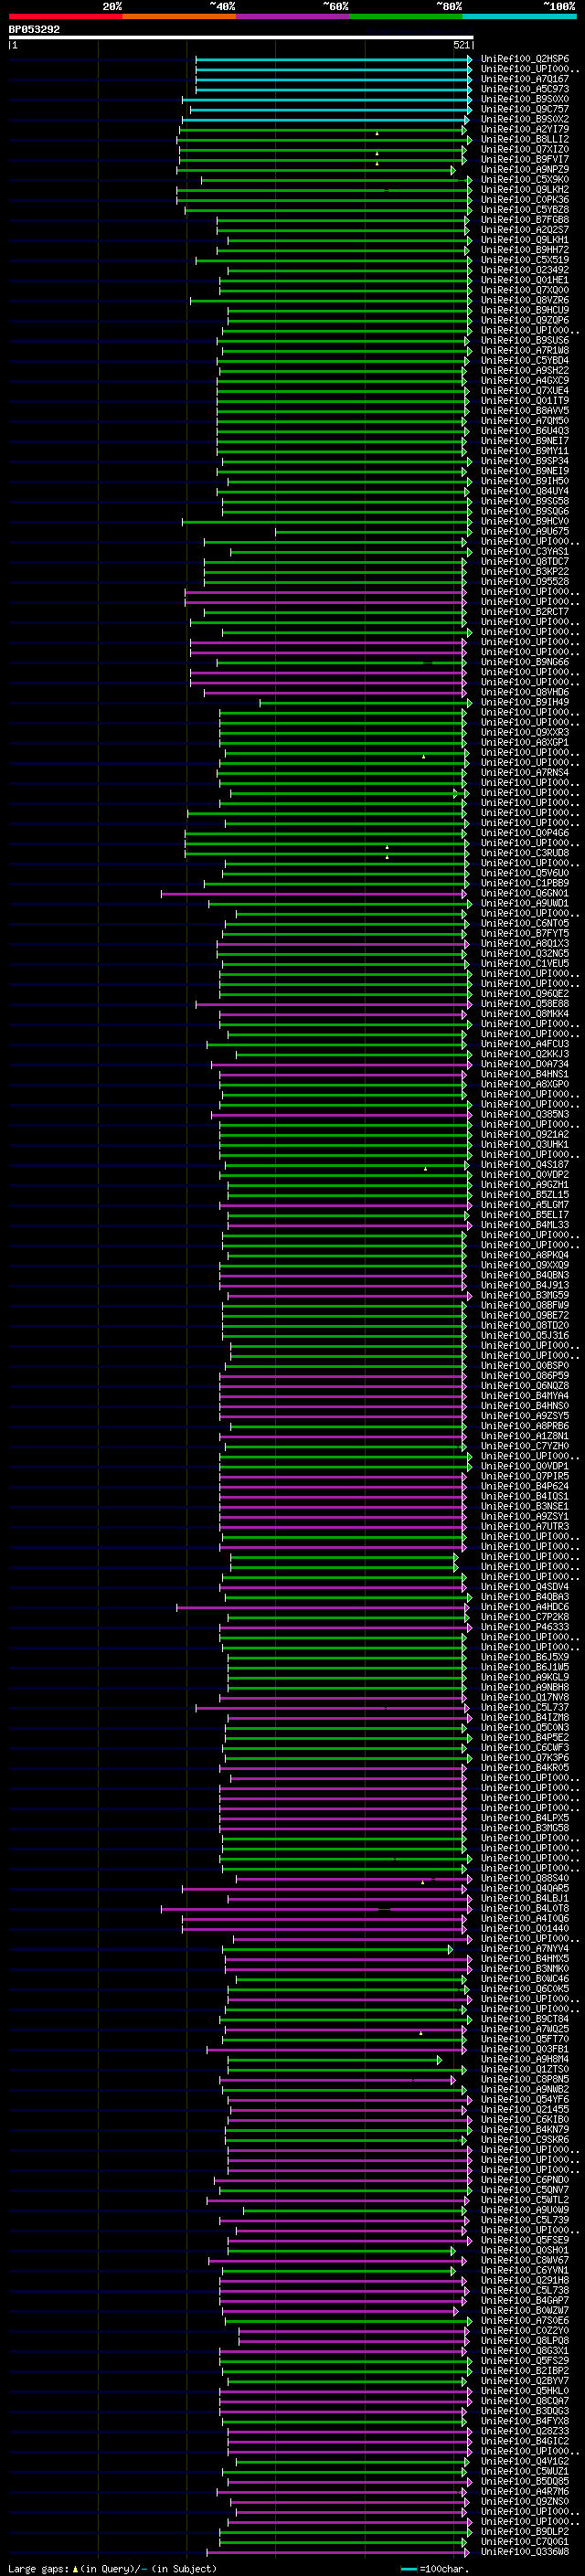Screen dimensions: 585x2576
Task: Select label UniRef100_C0PK36
Action: (x=525, y=200)
